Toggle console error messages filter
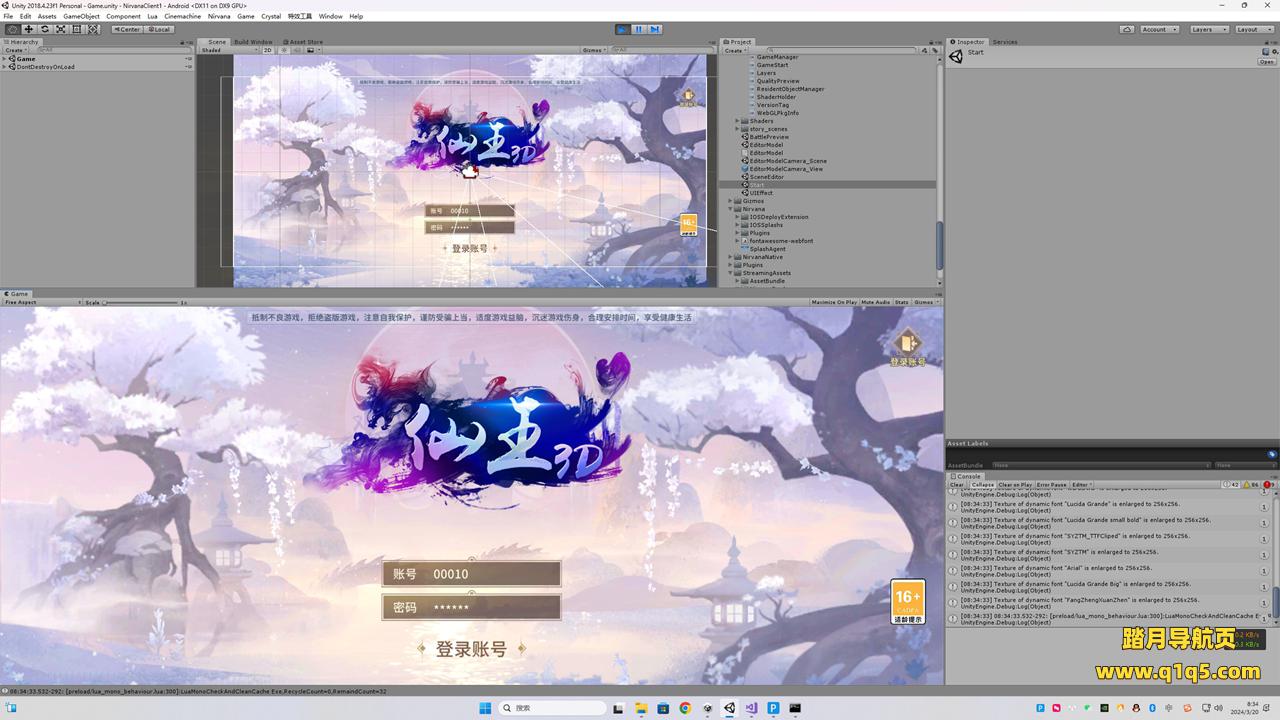This screenshot has width=1280, height=720. click(x=1268, y=485)
